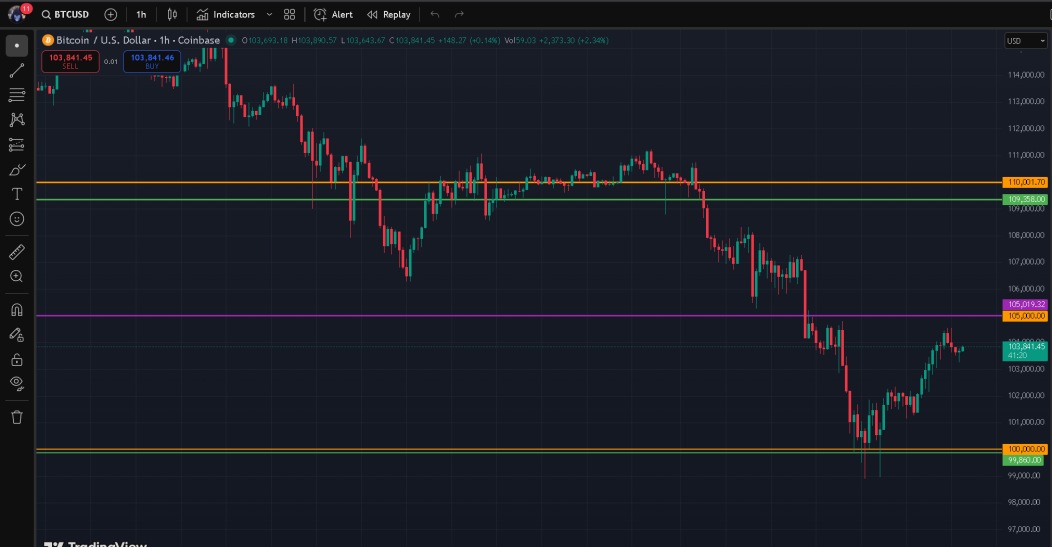This screenshot has height=547, width=1052.
Task: Click the red 103,841.45 SELL button
Action: (70, 61)
